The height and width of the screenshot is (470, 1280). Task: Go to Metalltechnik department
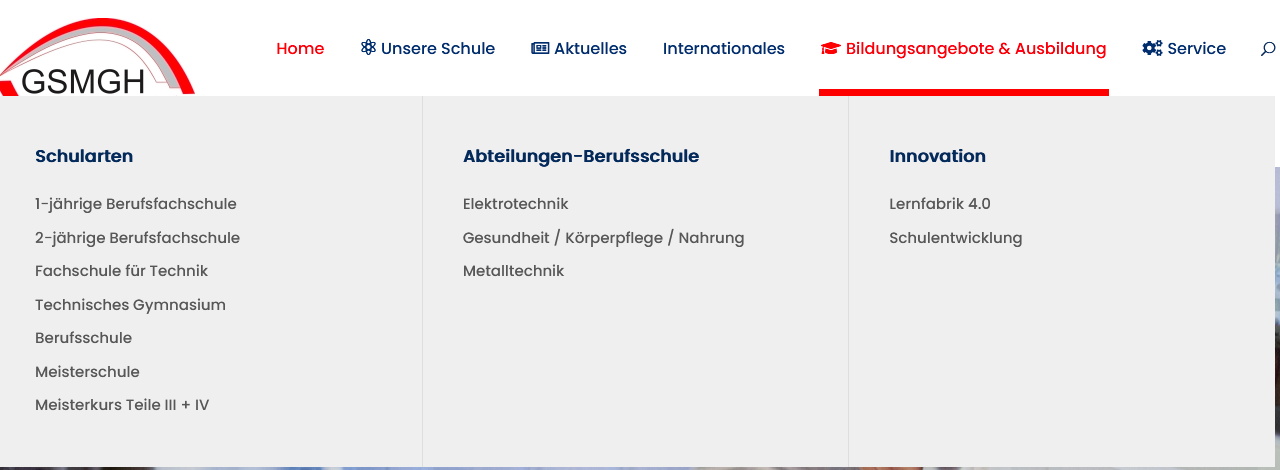click(513, 271)
